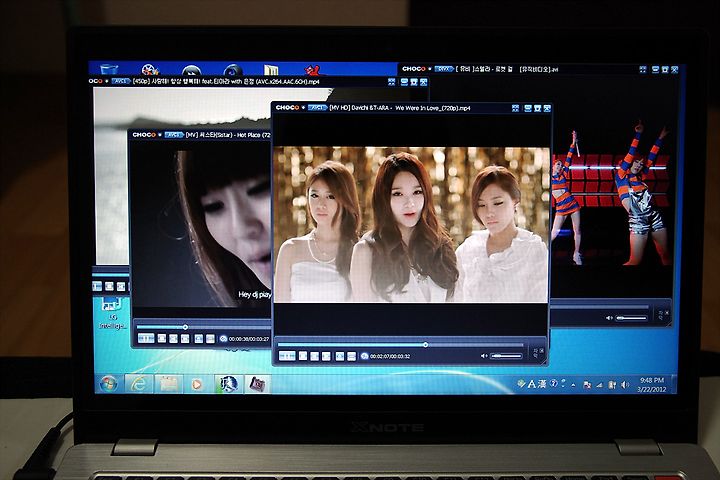Open Windows Start menu
Viewport: 720px width, 480px height.
tap(109, 384)
